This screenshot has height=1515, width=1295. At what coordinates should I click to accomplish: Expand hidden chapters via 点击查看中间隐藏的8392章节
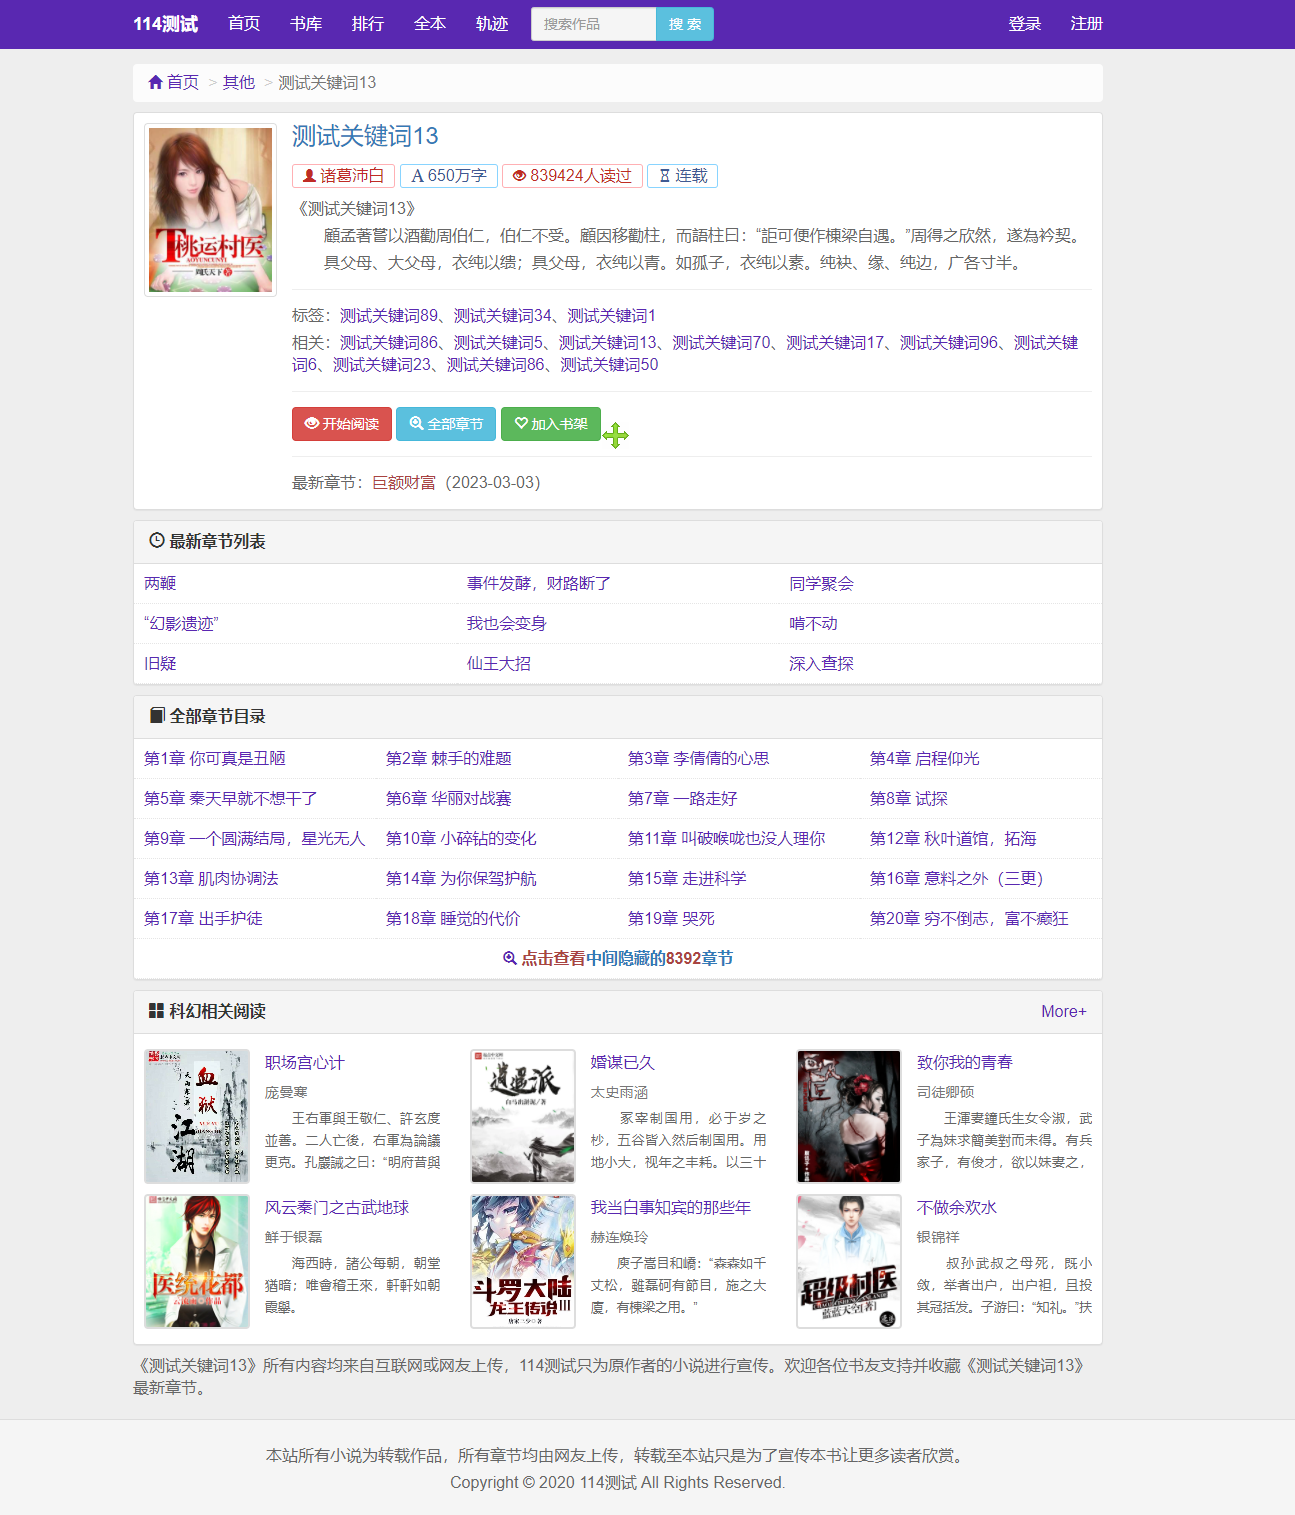point(618,958)
